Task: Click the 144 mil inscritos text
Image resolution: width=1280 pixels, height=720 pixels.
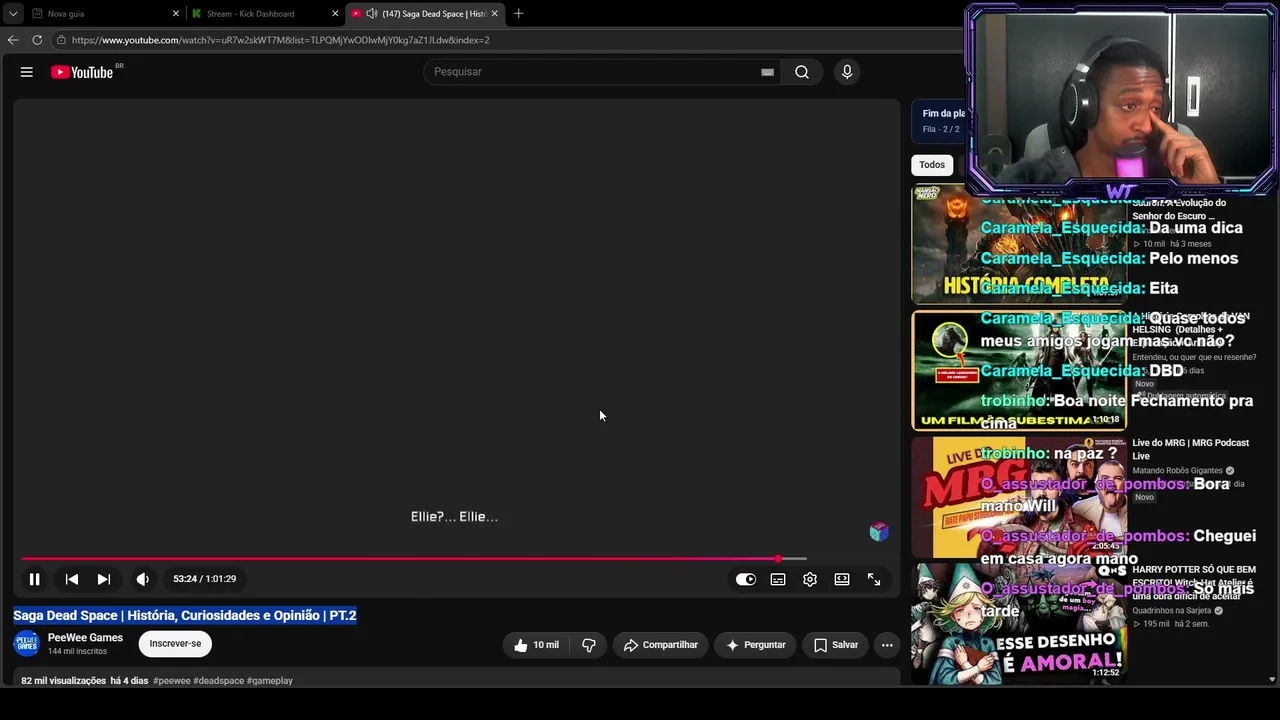Action: 77,652
